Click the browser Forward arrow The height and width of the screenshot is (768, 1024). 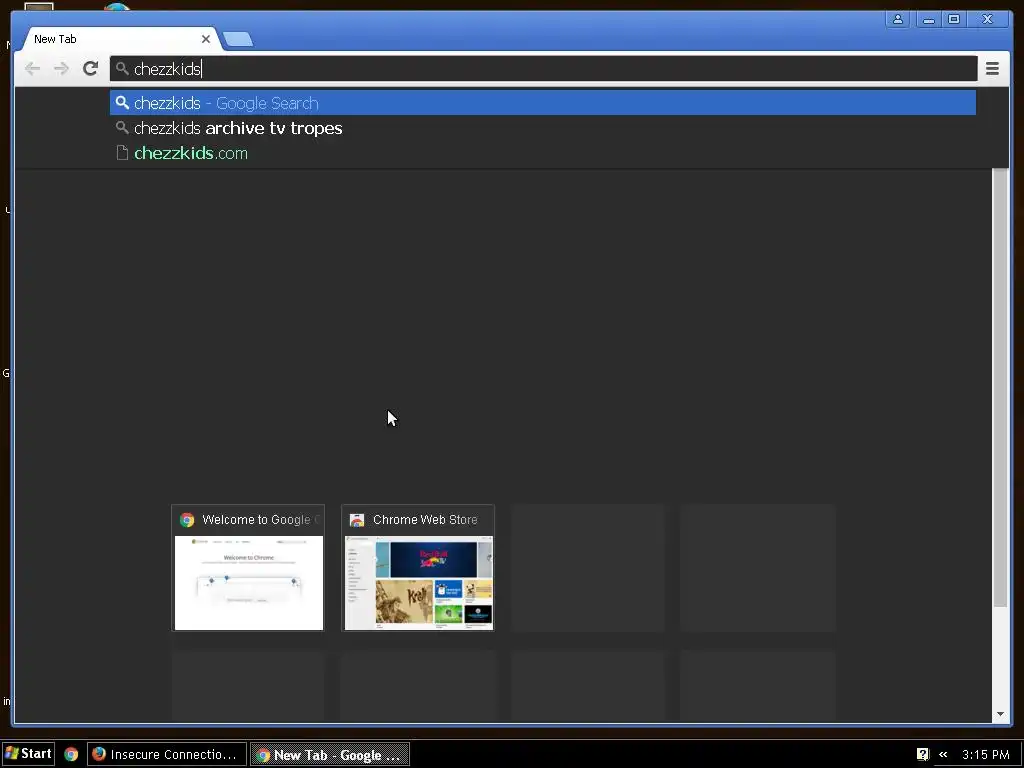click(x=61, y=69)
